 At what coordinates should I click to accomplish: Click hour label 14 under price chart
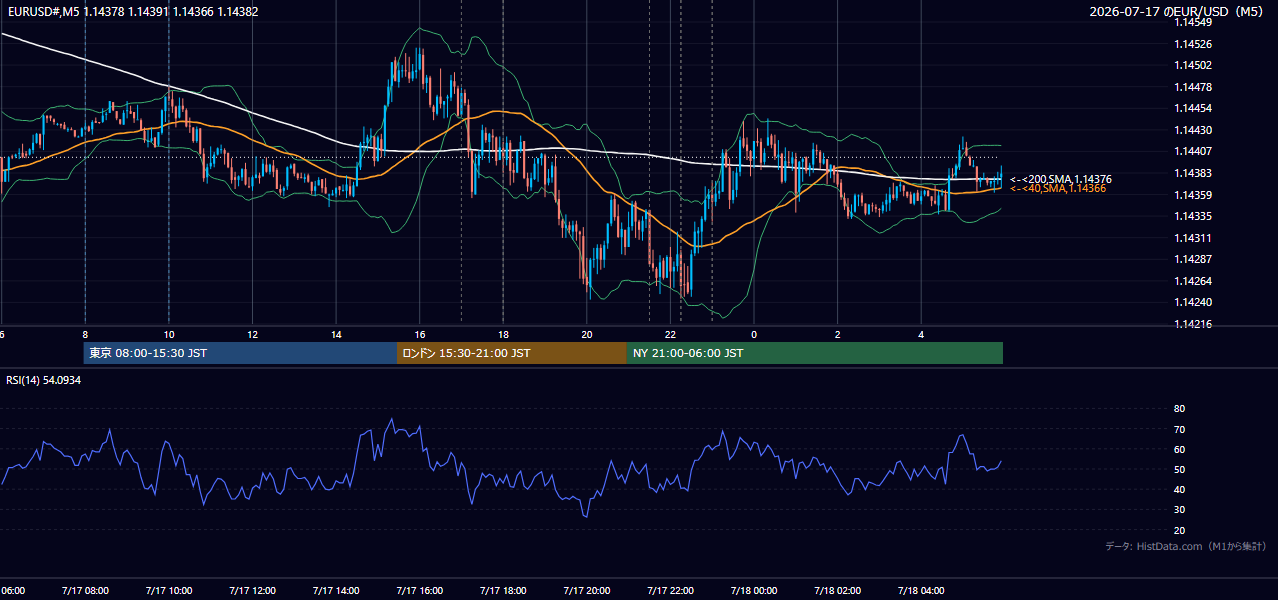pos(336,334)
